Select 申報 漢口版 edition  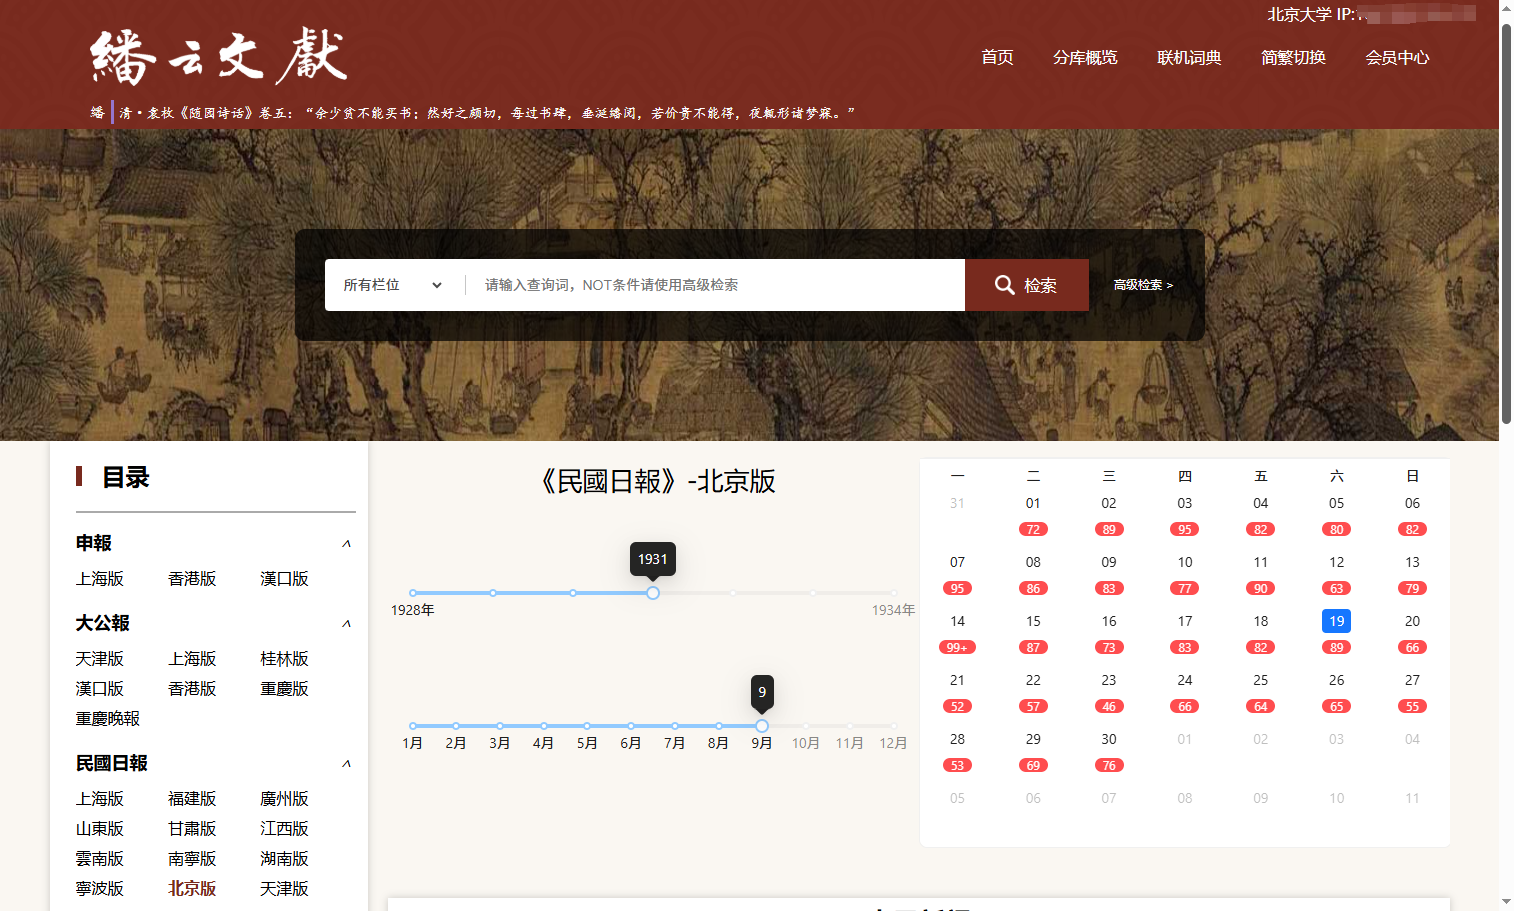tap(284, 579)
